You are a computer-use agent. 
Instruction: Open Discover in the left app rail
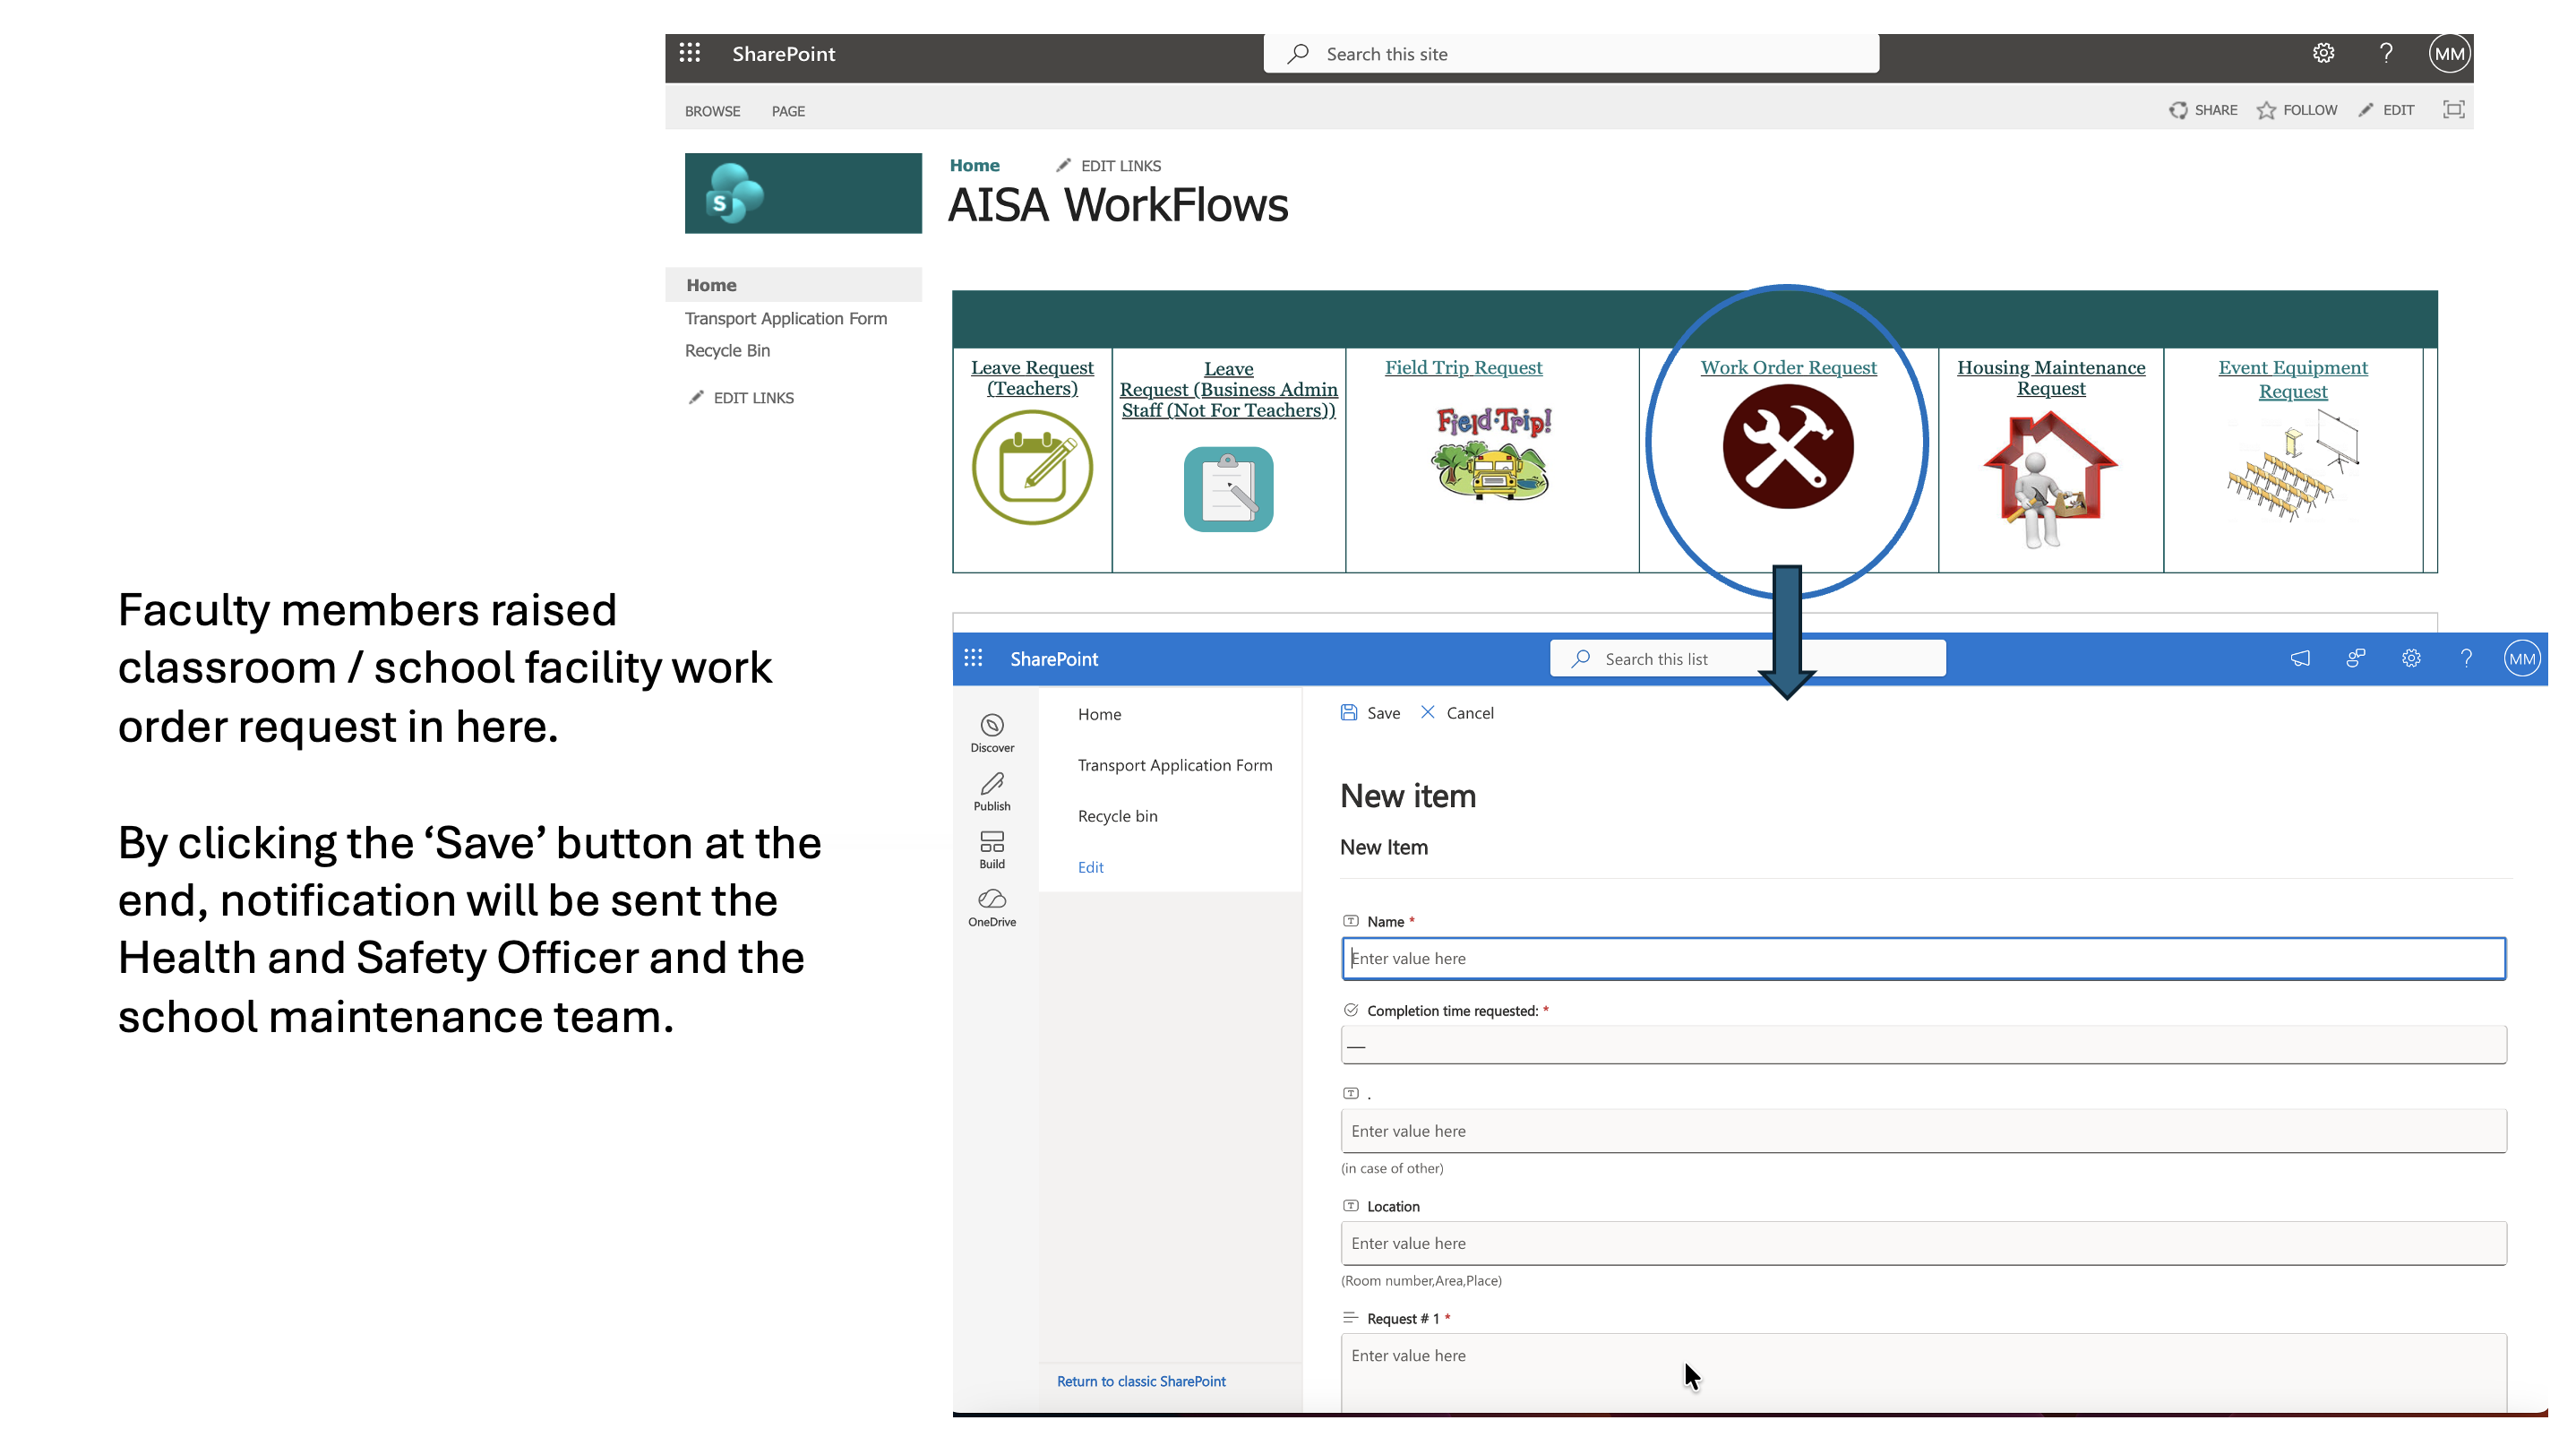pos(992,733)
